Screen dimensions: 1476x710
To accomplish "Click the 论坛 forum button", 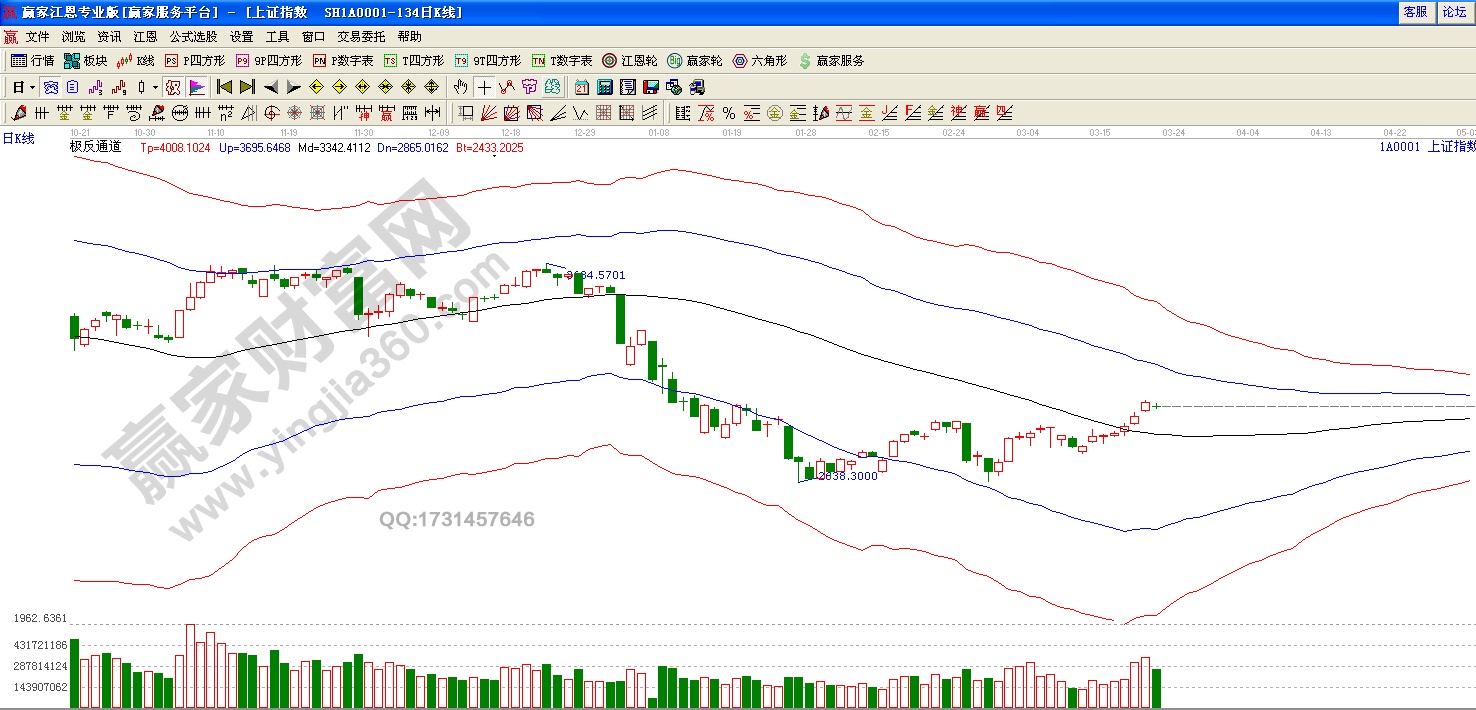I will [x=1454, y=12].
